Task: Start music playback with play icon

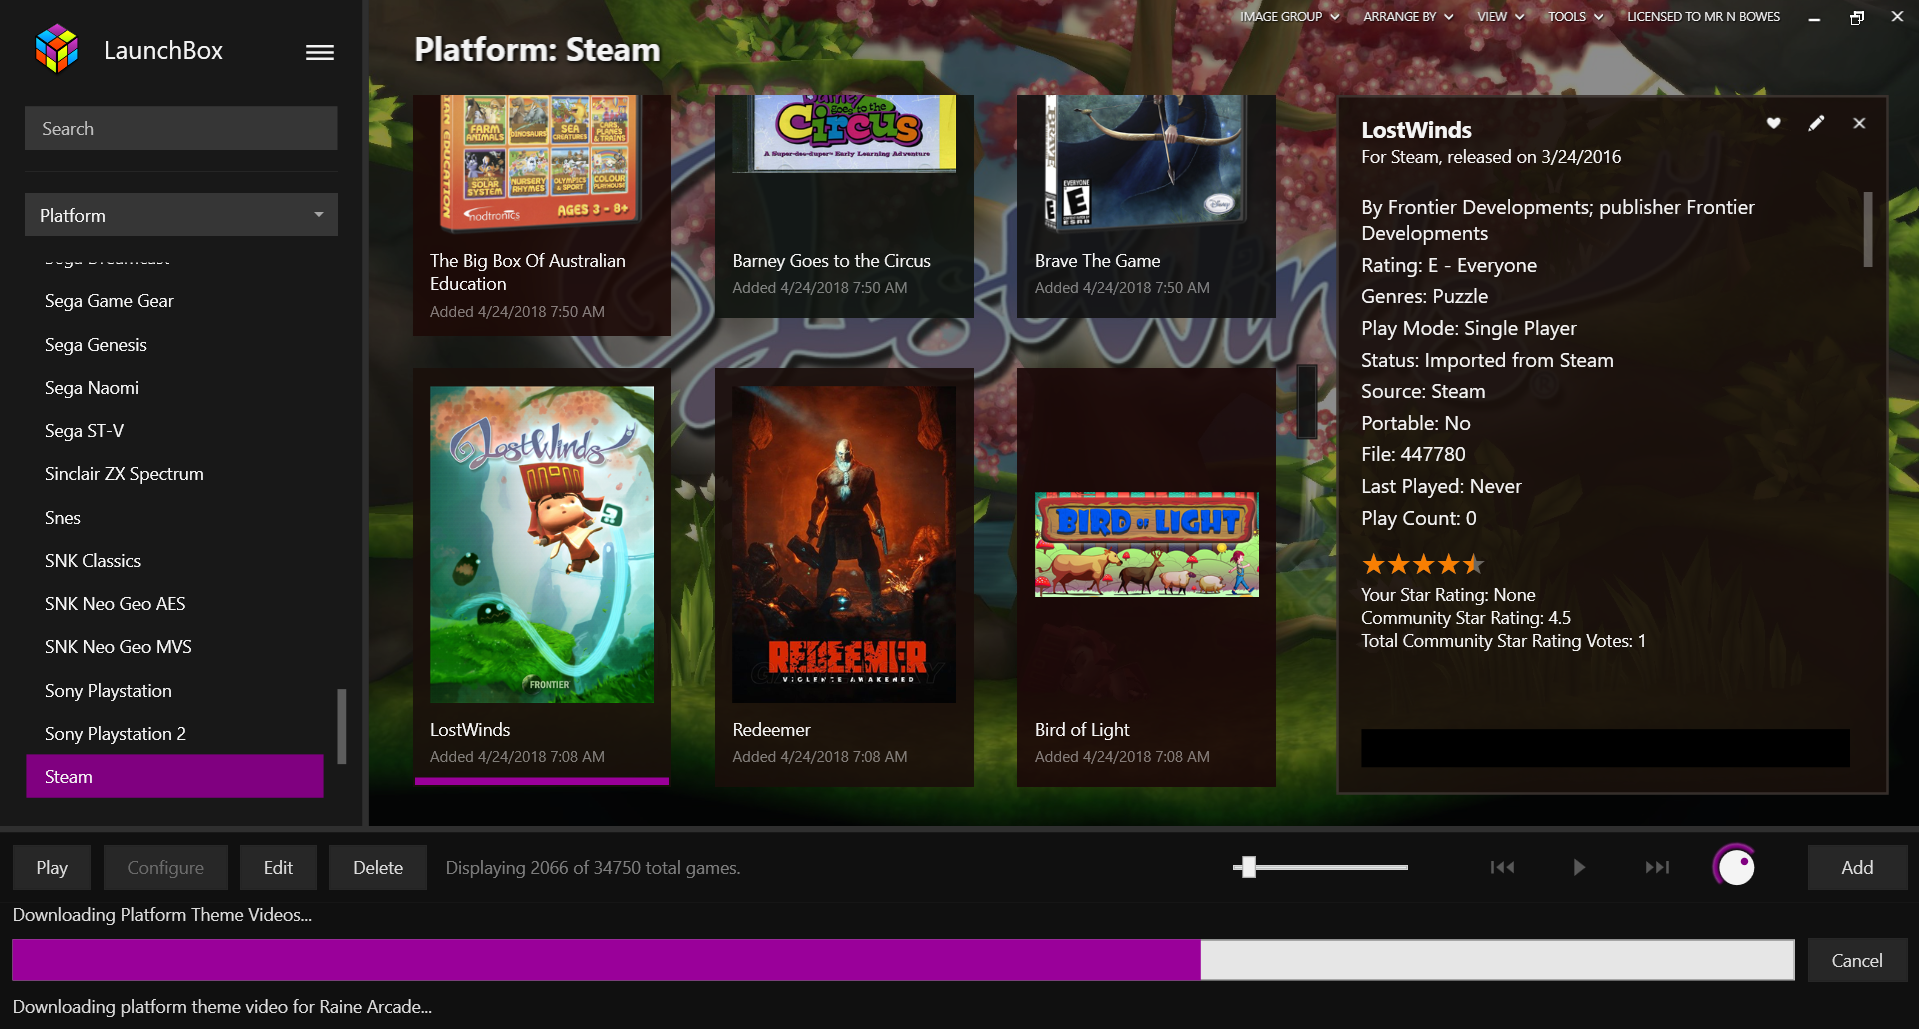Action: pos(1579,867)
